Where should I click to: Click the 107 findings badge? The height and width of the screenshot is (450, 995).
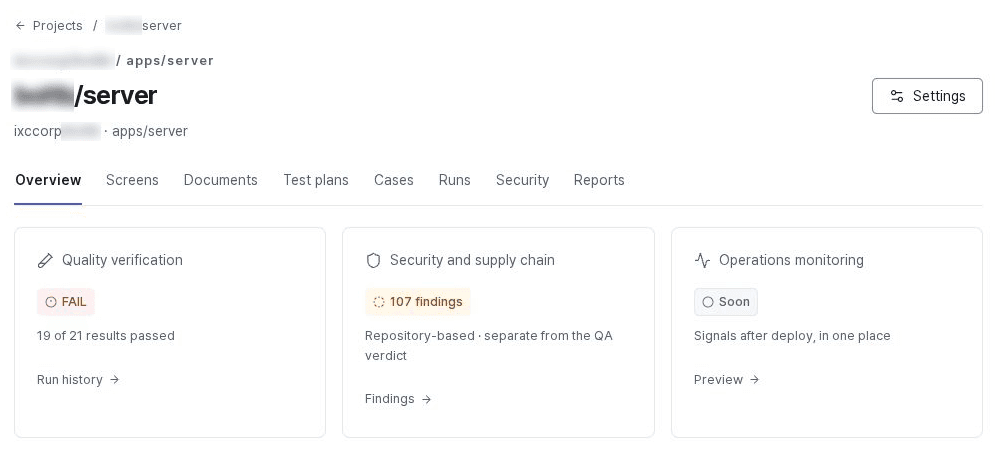point(418,302)
